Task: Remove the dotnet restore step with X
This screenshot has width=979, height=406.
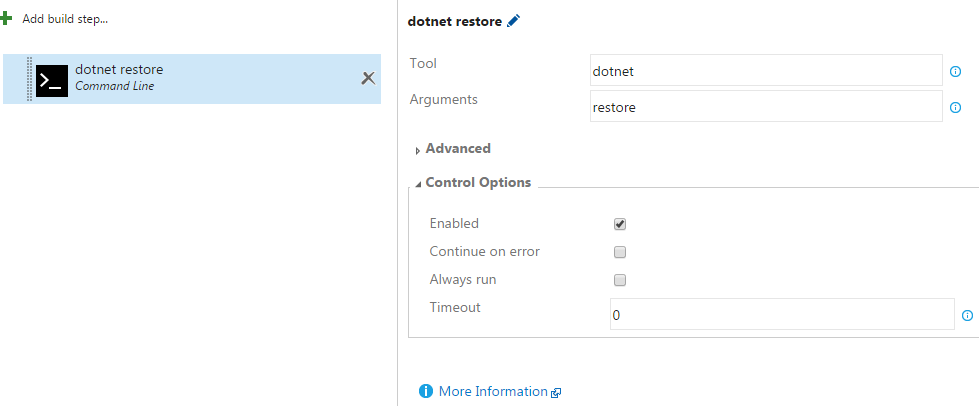Action: 367,78
